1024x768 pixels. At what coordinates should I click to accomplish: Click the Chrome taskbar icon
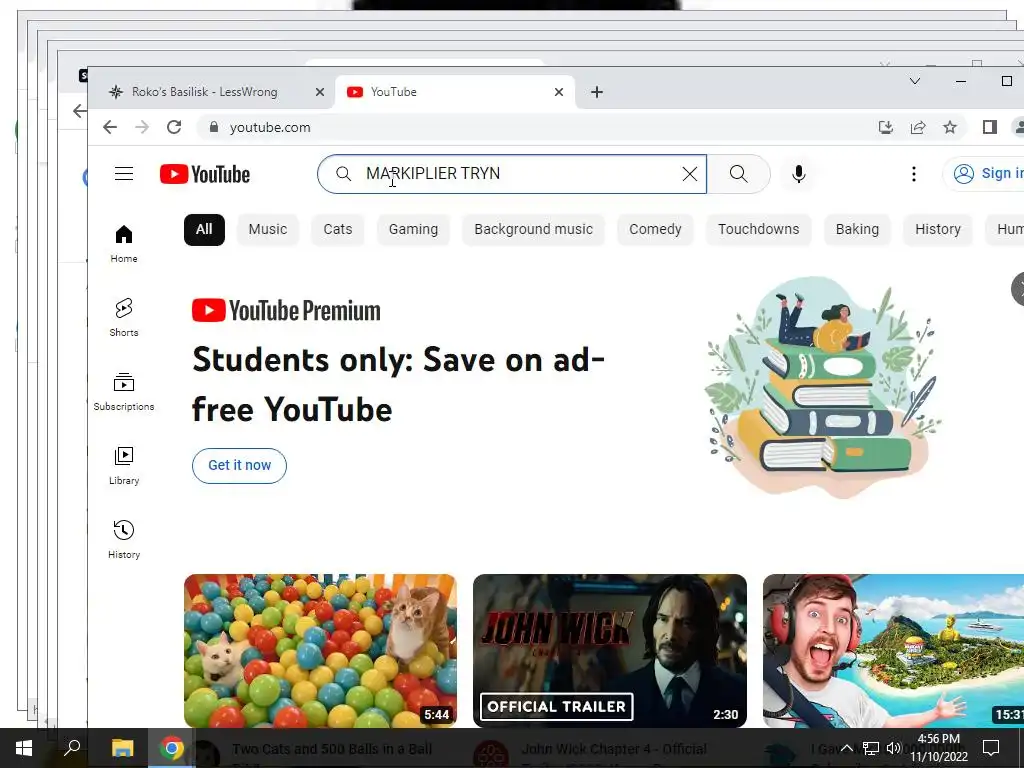pos(172,748)
